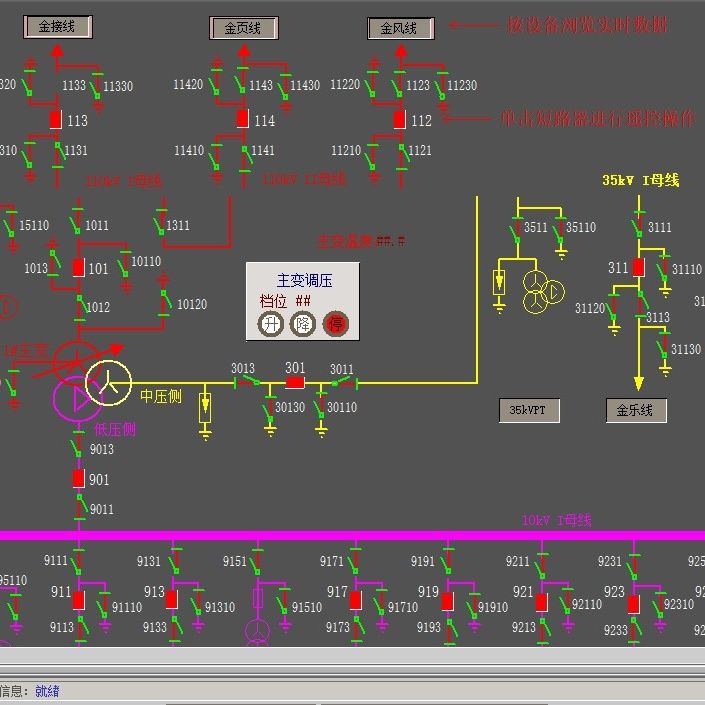Screen dimensions: 705x705
Task: Stop tap changing with 停 button
Action: pos(335,324)
